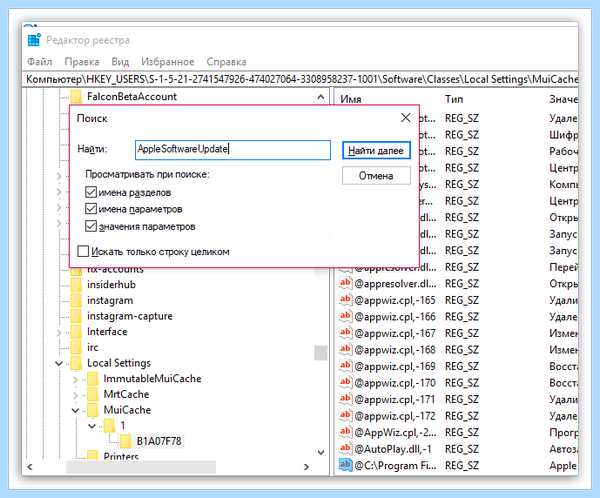This screenshot has width=600, height=498.
Task: Click the tree scroll up arrow
Action: [x=321, y=97]
